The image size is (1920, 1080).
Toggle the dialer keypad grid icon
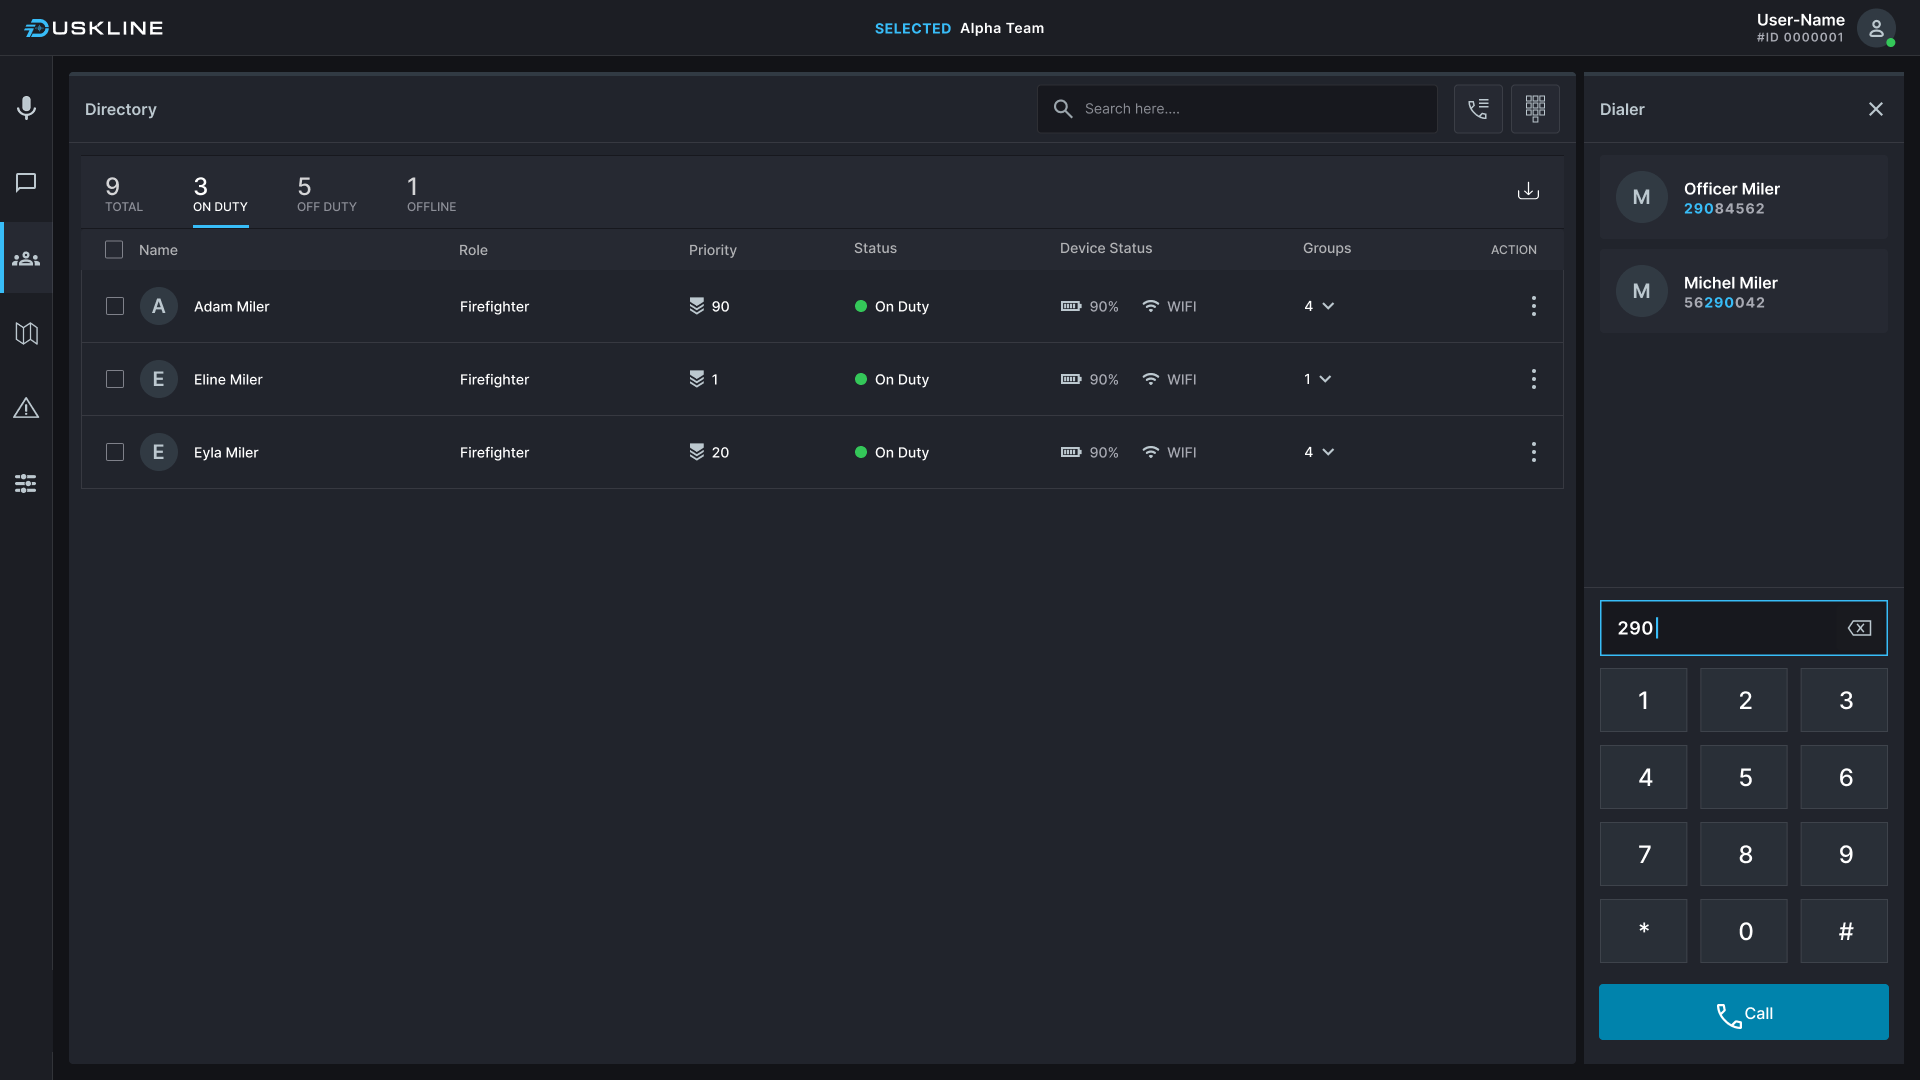click(1535, 109)
